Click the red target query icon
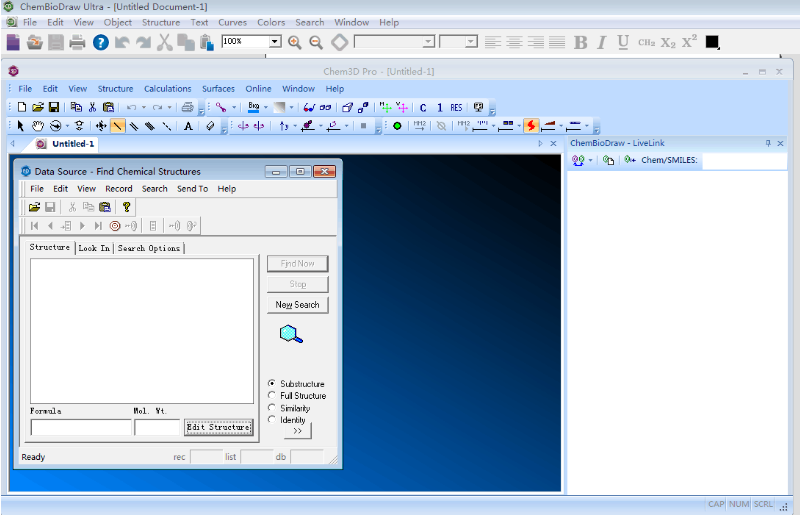 pyautogui.click(x=115, y=226)
